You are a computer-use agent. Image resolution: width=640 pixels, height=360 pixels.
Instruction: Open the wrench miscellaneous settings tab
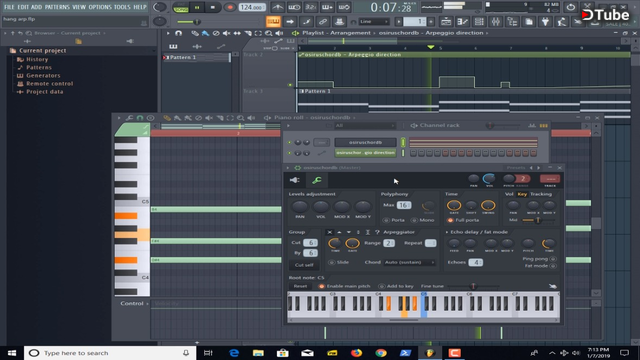click(x=317, y=180)
